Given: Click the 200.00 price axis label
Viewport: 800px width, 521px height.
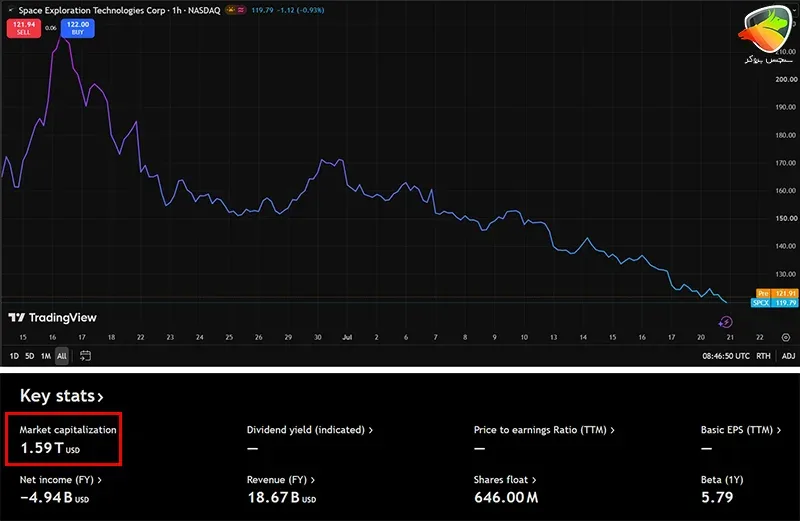Looking at the screenshot, I should pyautogui.click(x=786, y=80).
